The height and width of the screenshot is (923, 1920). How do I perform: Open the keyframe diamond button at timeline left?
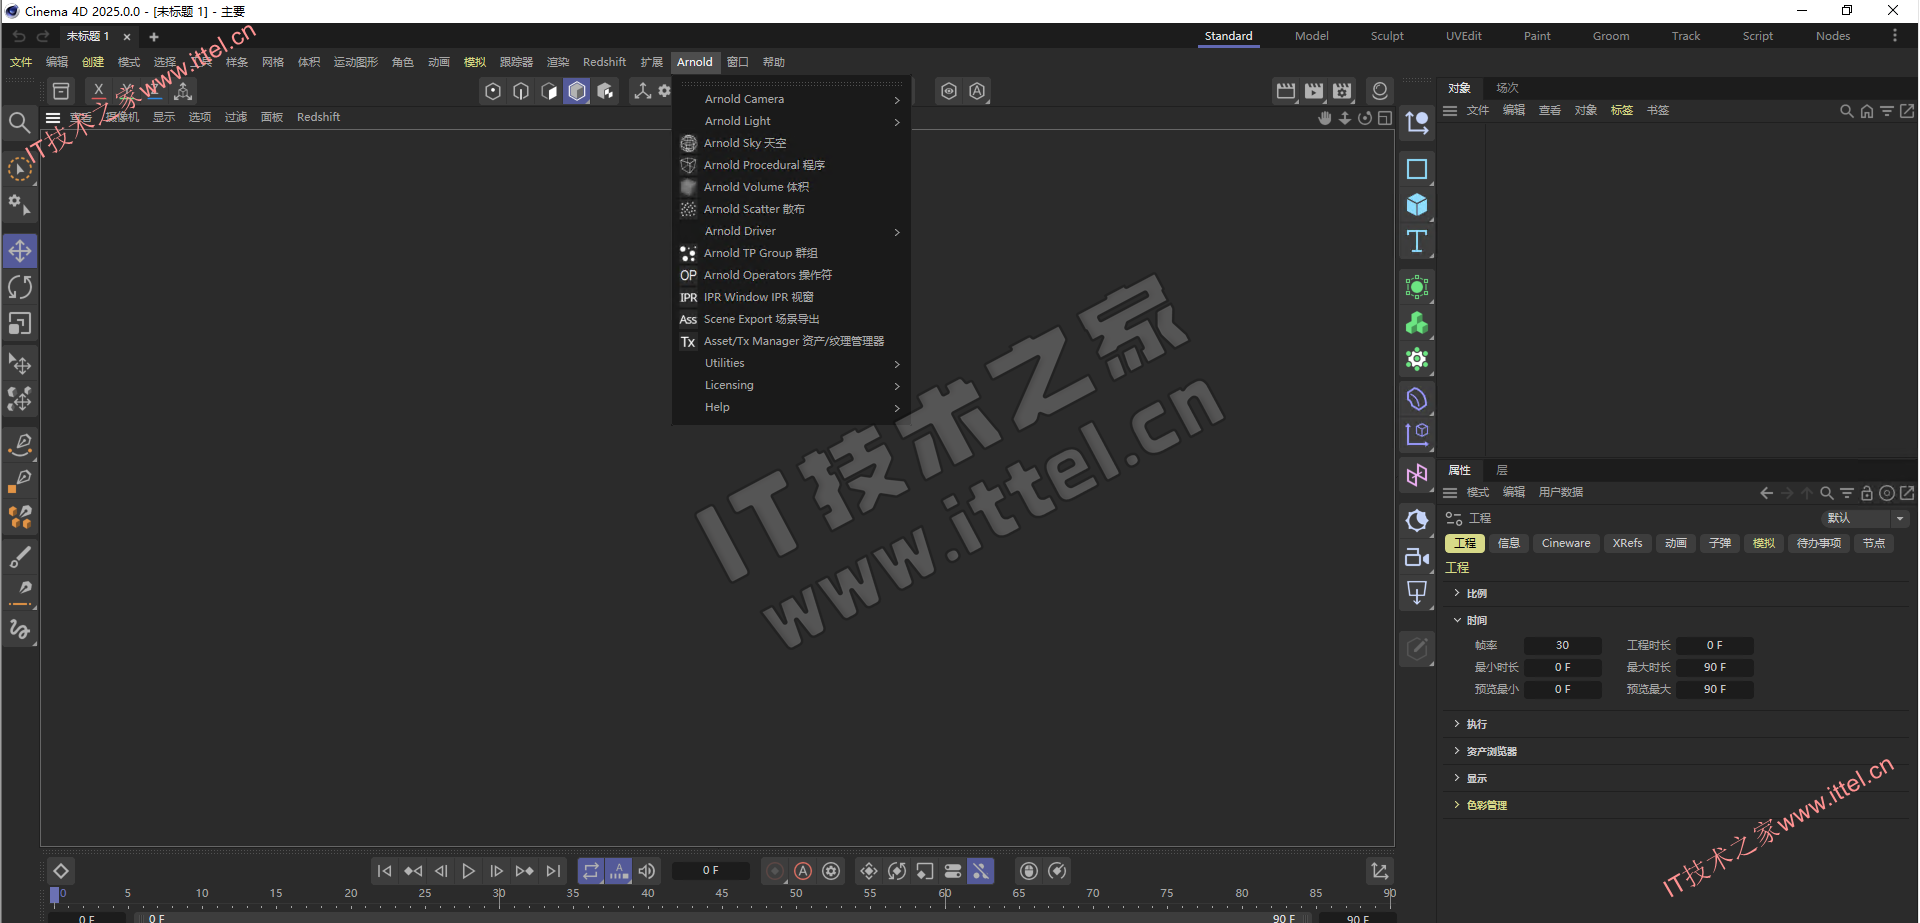tap(61, 871)
